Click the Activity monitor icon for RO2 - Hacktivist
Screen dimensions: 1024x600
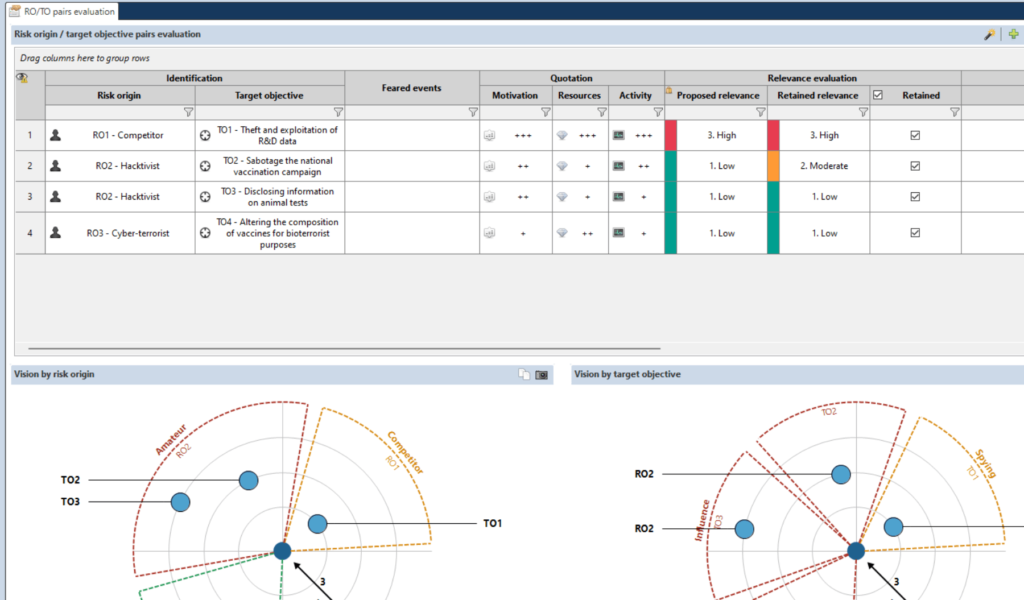[x=617, y=166]
